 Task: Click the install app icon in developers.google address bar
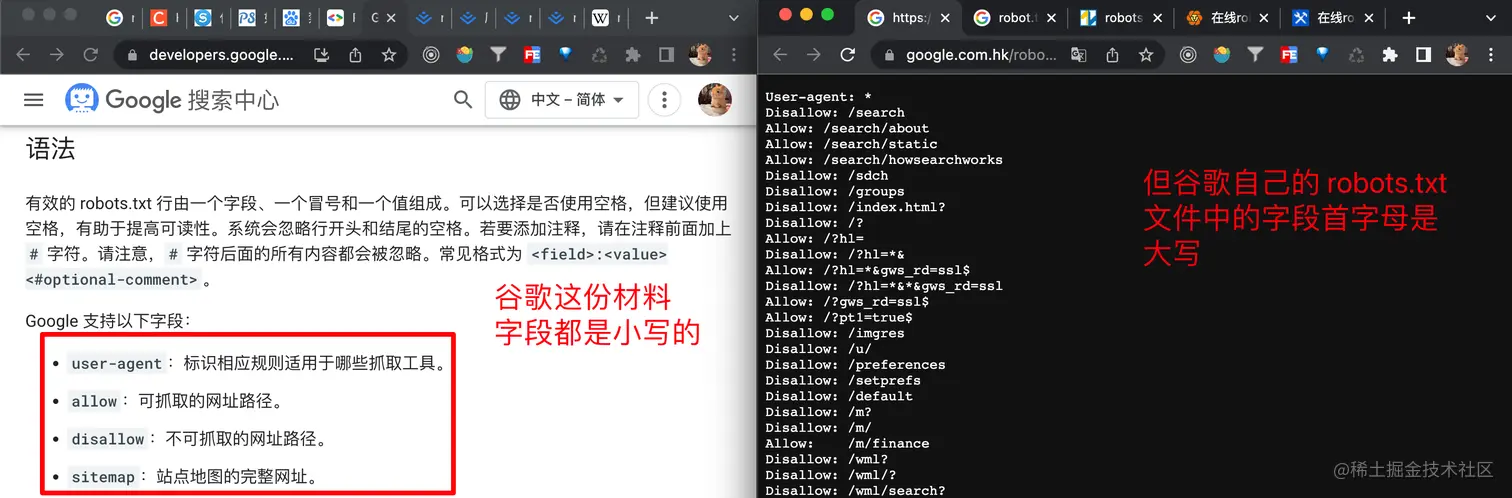(x=321, y=55)
